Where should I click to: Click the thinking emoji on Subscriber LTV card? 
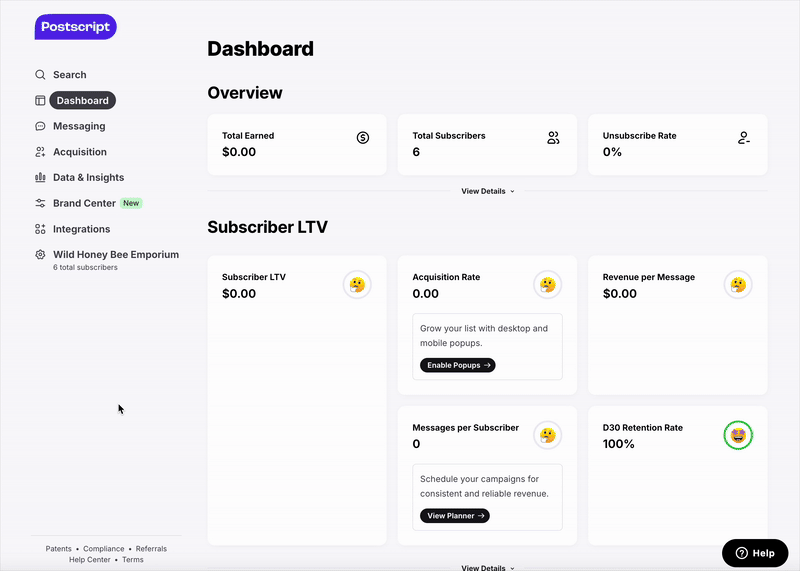click(357, 285)
